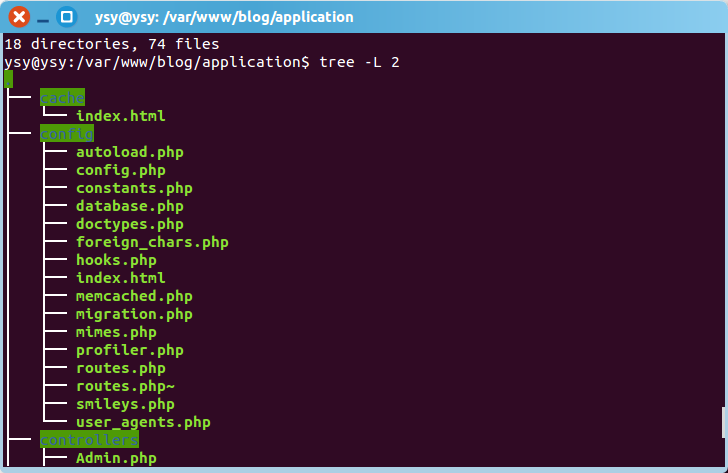This screenshot has height=473, width=728.
Task: Select constants.php in the listing
Action: (134, 188)
